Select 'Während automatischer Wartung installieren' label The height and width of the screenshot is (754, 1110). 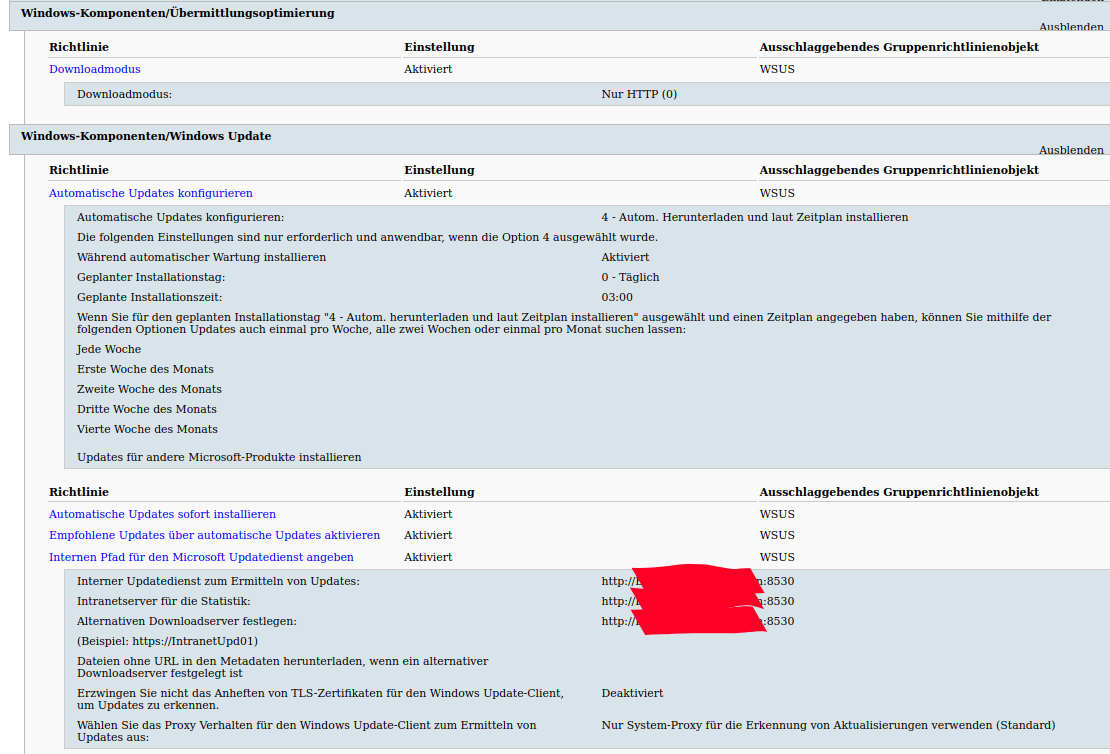point(202,257)
